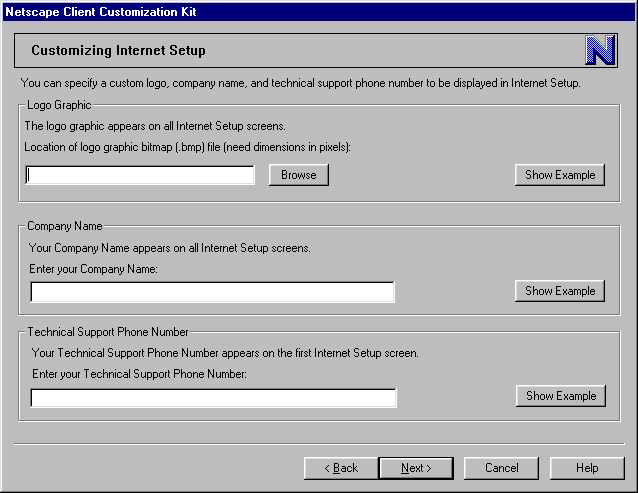Click the Customizing Internet Setup heading
This screenshot has height=493, width=638.
pos(119,50)
